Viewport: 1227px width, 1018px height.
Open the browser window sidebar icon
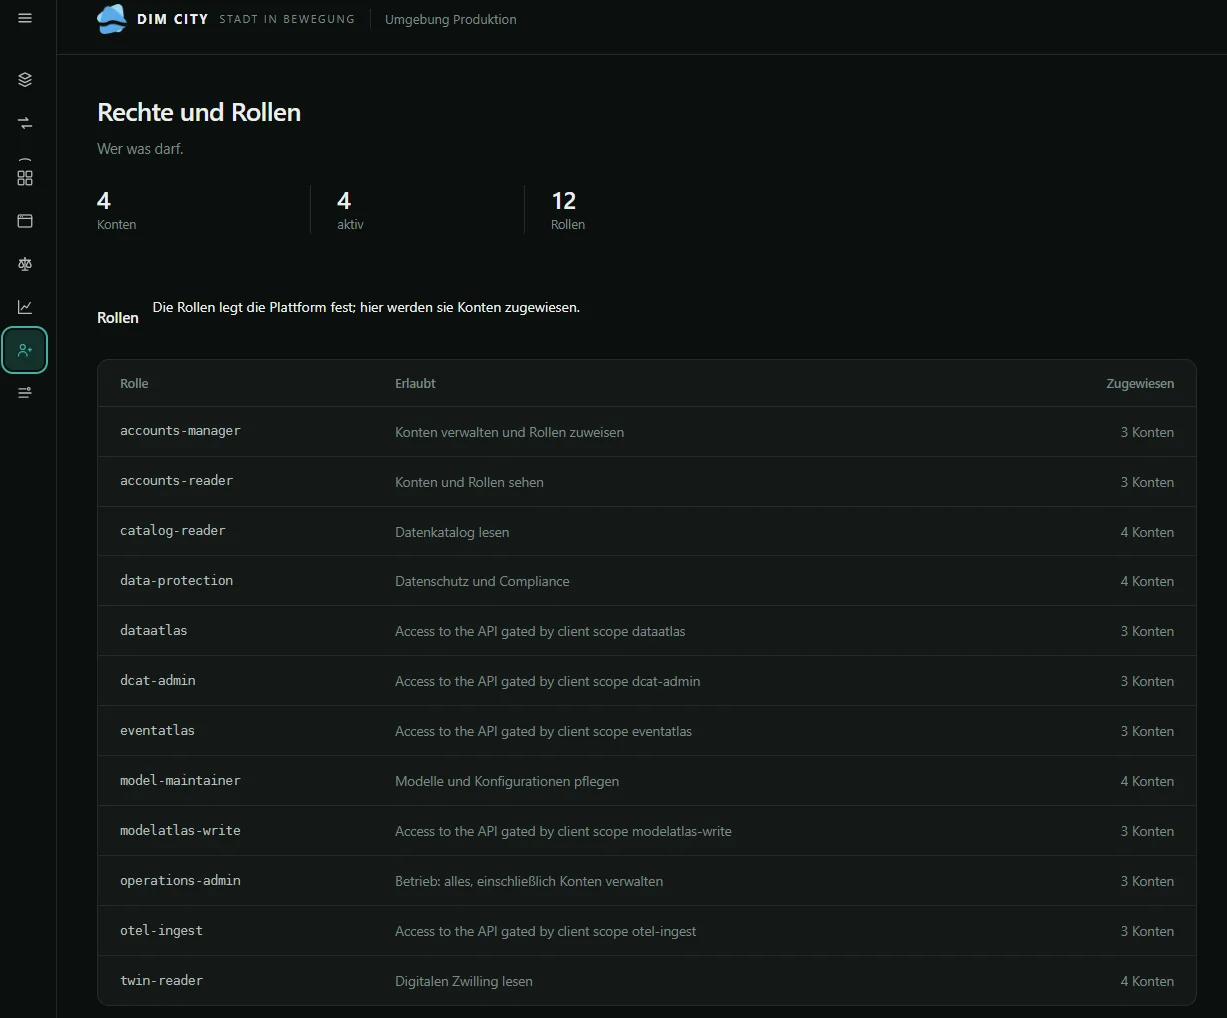coord(25,221)
